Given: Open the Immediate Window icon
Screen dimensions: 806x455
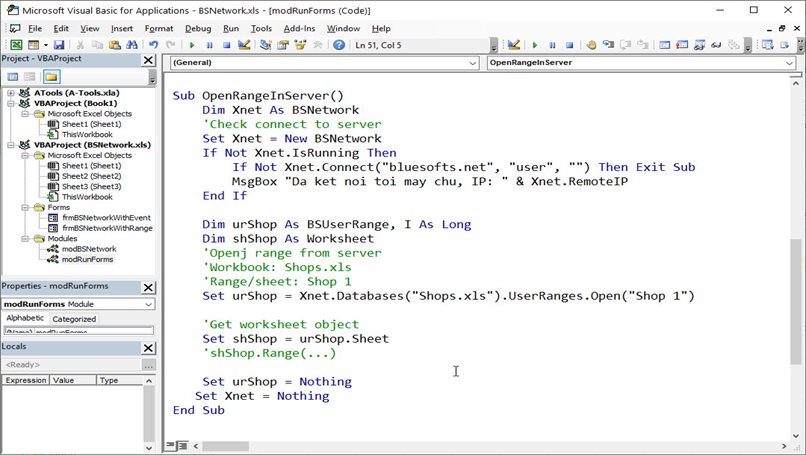Looking at the screenshot, I should click(682, 45).
